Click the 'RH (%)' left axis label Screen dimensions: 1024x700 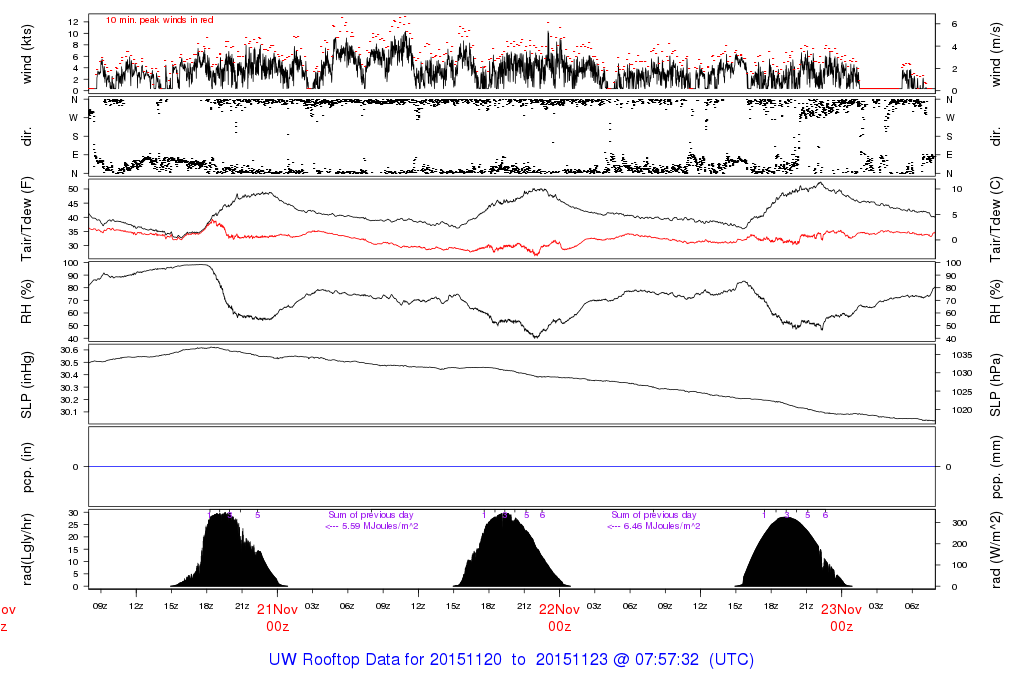click(27, 301)
